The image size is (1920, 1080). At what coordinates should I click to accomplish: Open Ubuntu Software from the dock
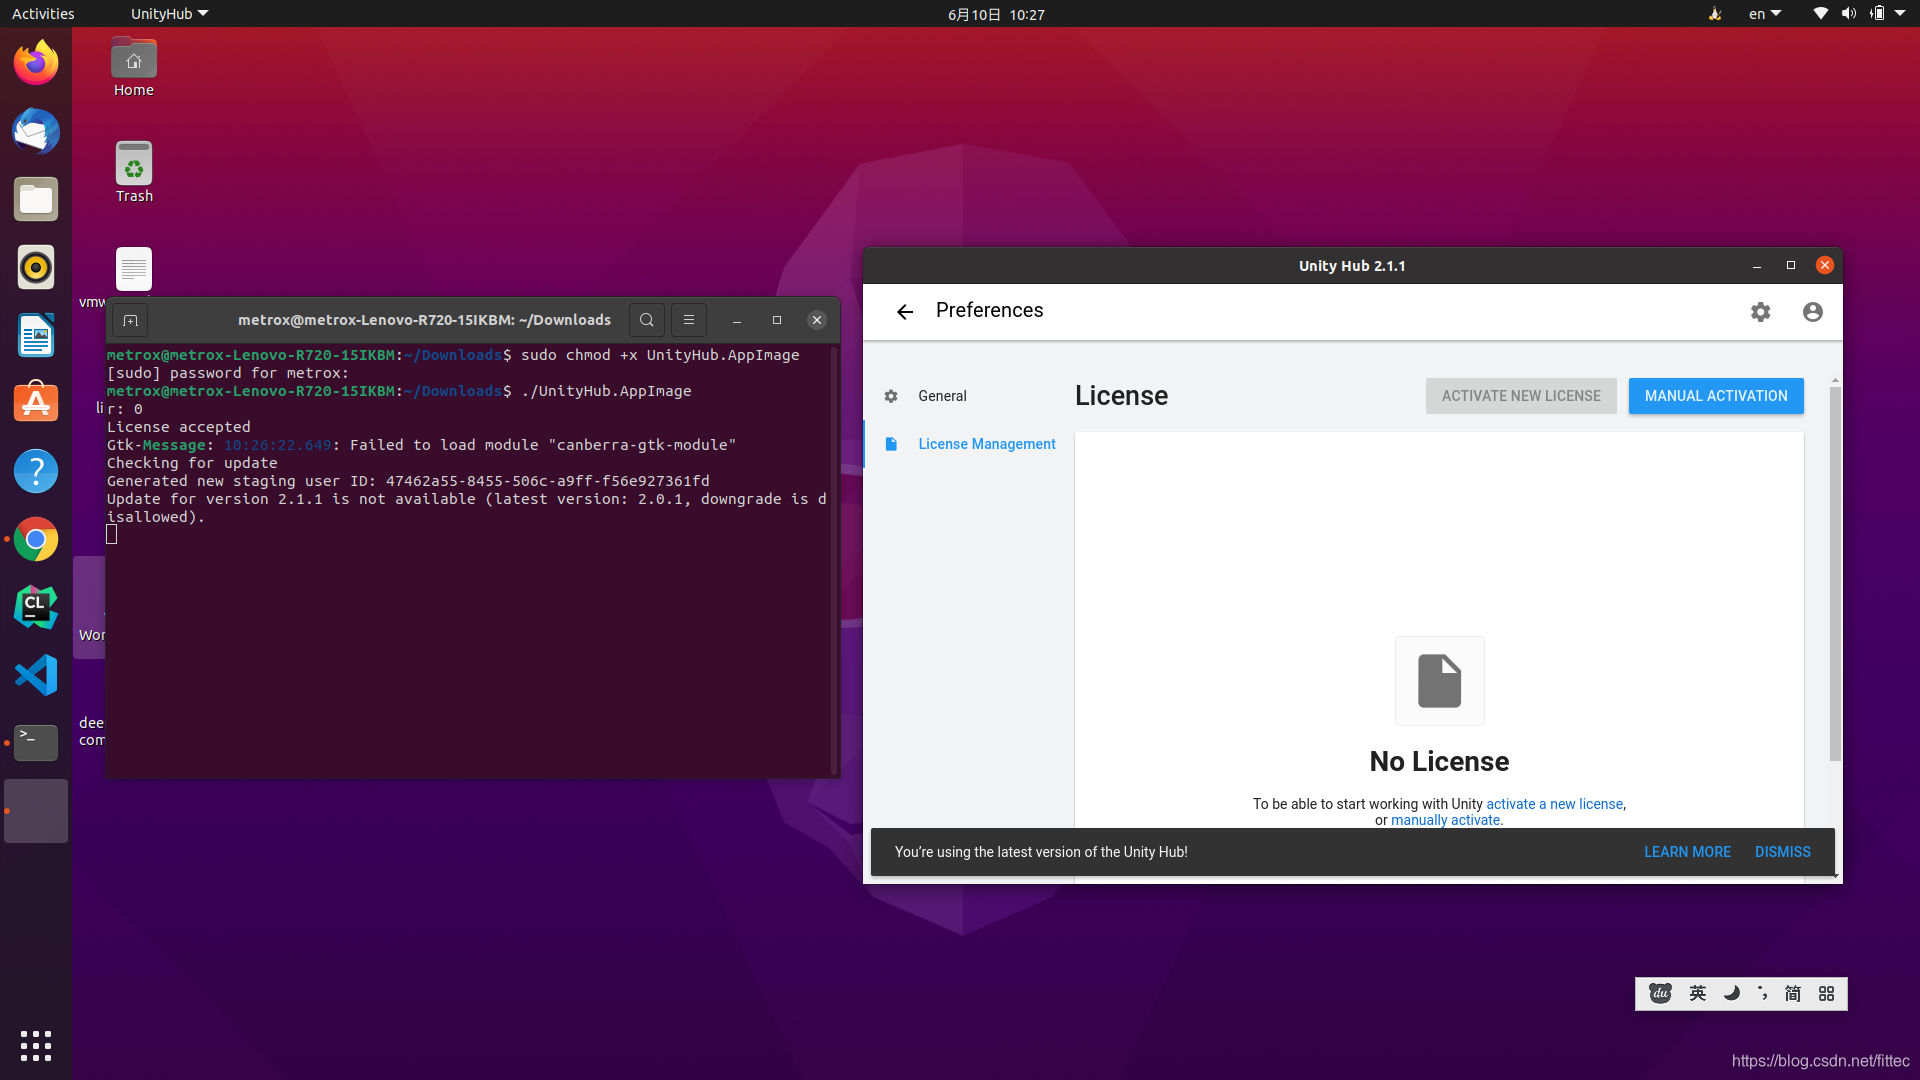coord(36,403)
